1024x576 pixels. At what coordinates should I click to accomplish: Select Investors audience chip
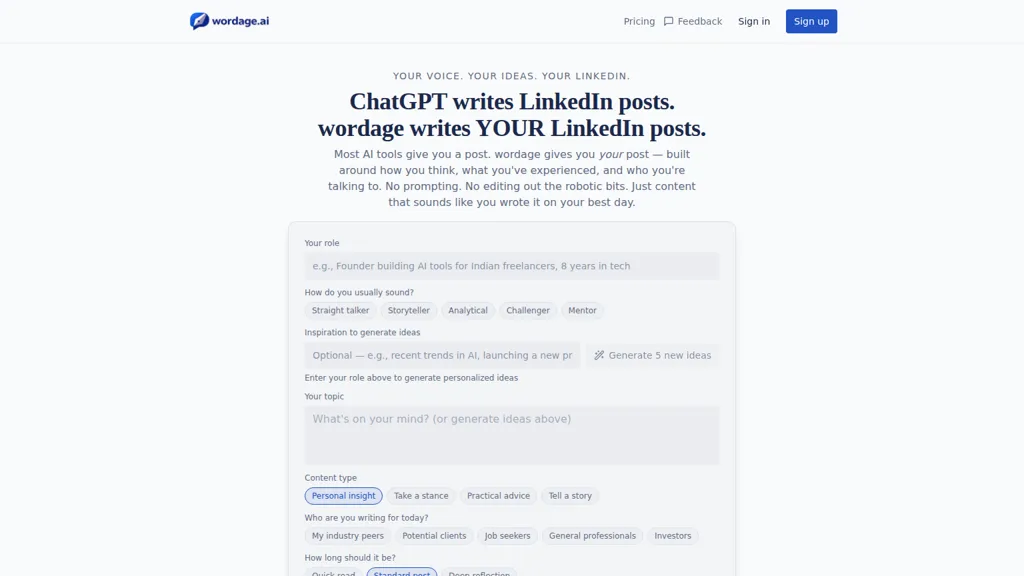tap(673, 536)
